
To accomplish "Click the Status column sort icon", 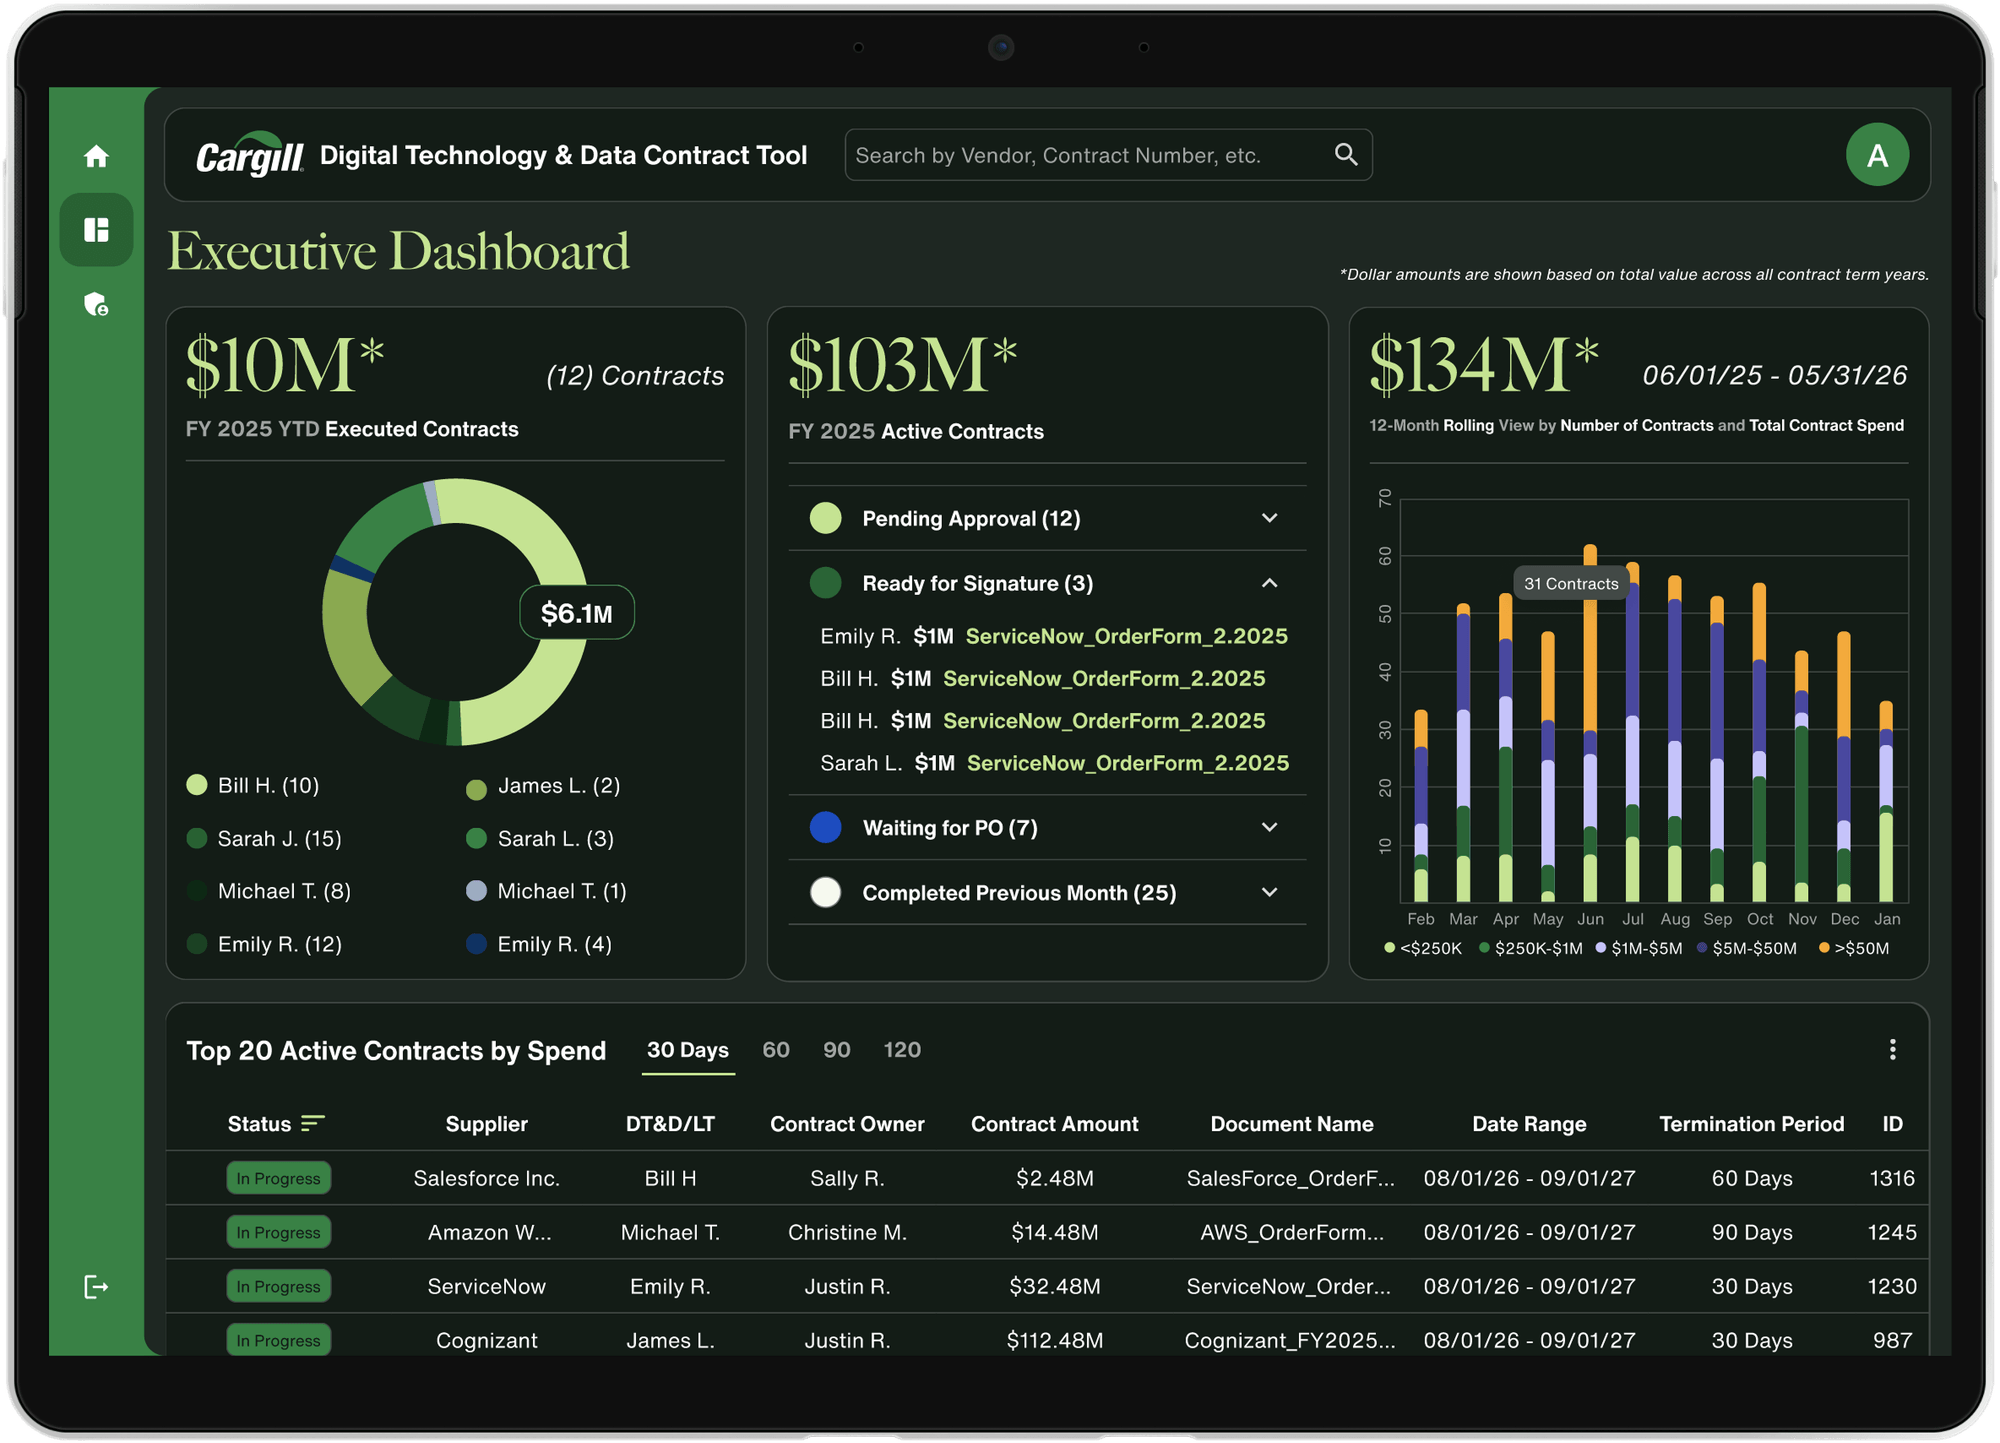I will tap(313, 1124).
